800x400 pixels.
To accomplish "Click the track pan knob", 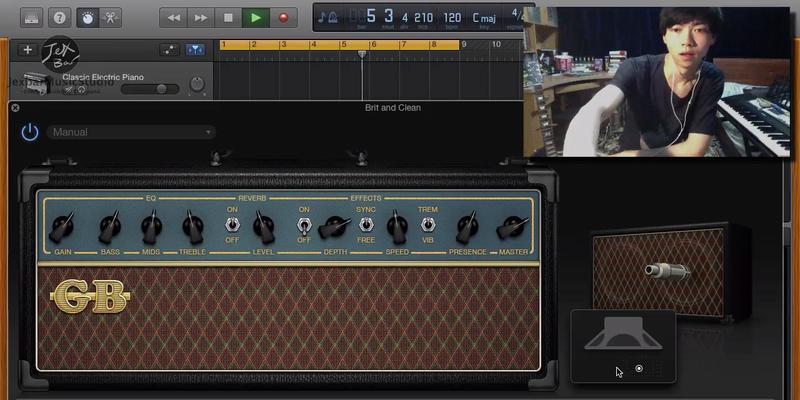I will 197,84.
